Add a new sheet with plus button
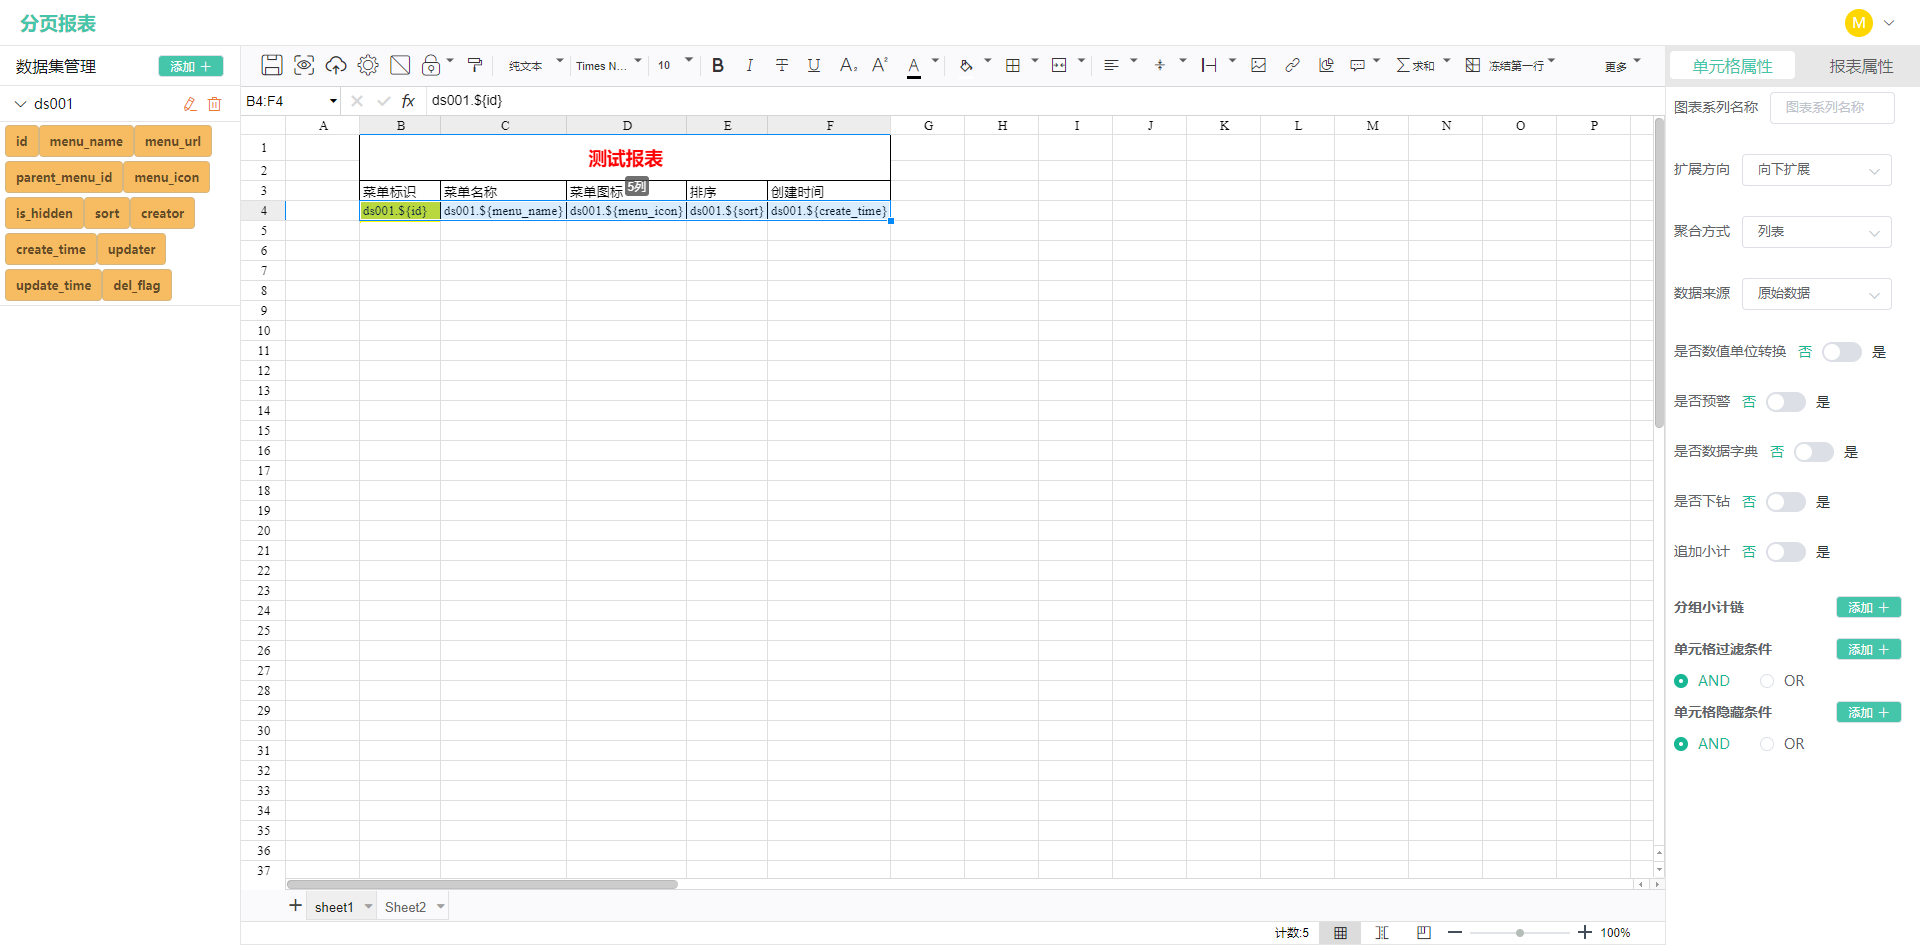The image size is (1920, 945). [x=295, y=906]
